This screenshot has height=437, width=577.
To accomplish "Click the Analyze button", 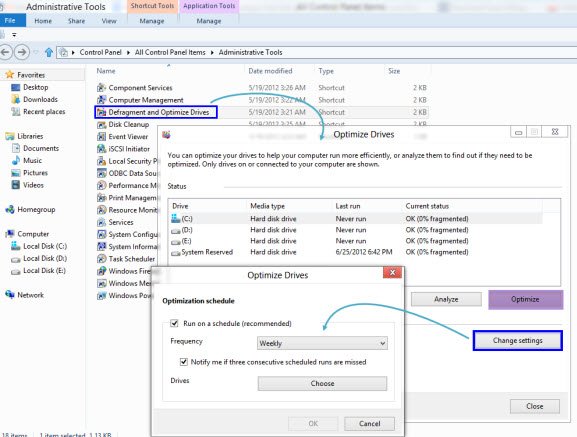I will 446,299.
